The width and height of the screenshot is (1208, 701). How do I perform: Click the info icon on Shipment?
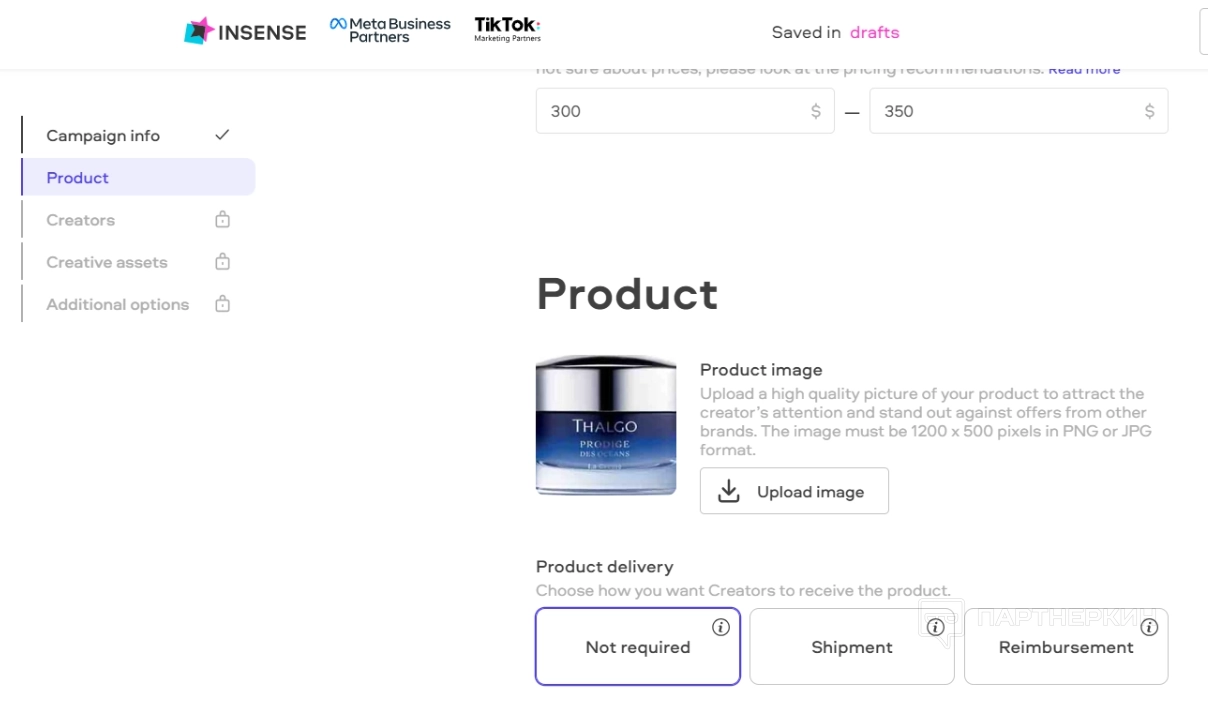click(936, 627)
